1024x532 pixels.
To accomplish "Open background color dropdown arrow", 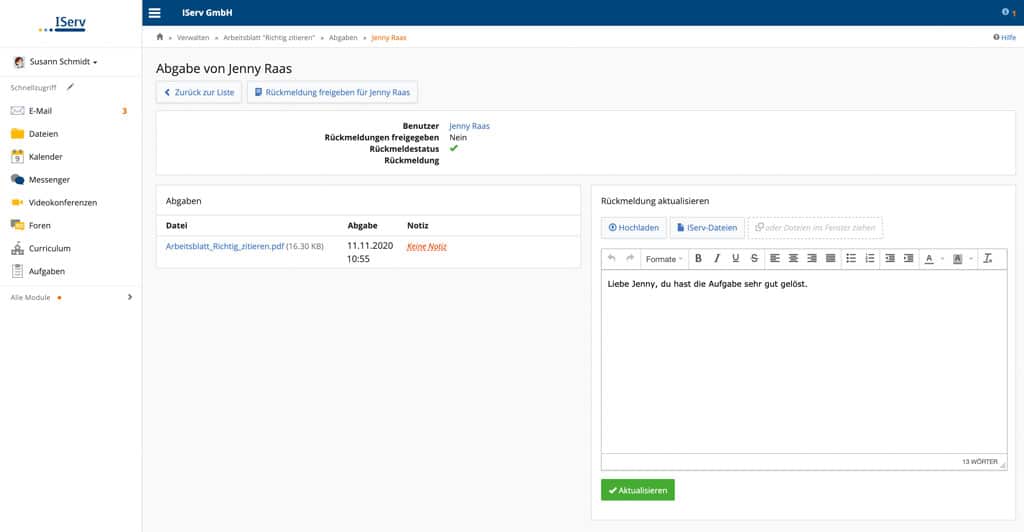I will point(971,259).
